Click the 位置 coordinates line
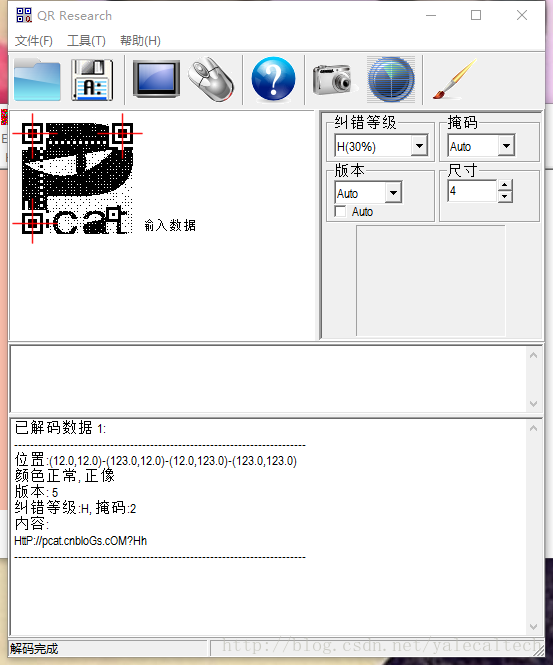This screenshot has width=553, height=665. pos(156,460)
